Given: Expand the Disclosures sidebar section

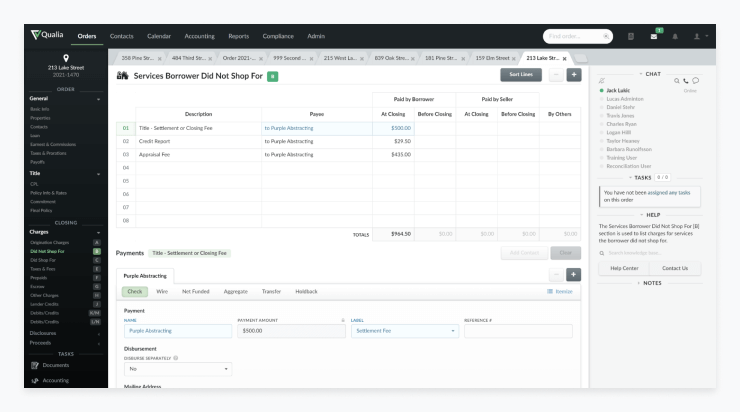Looking at the screenshot, I should click(x=99, y=334).
